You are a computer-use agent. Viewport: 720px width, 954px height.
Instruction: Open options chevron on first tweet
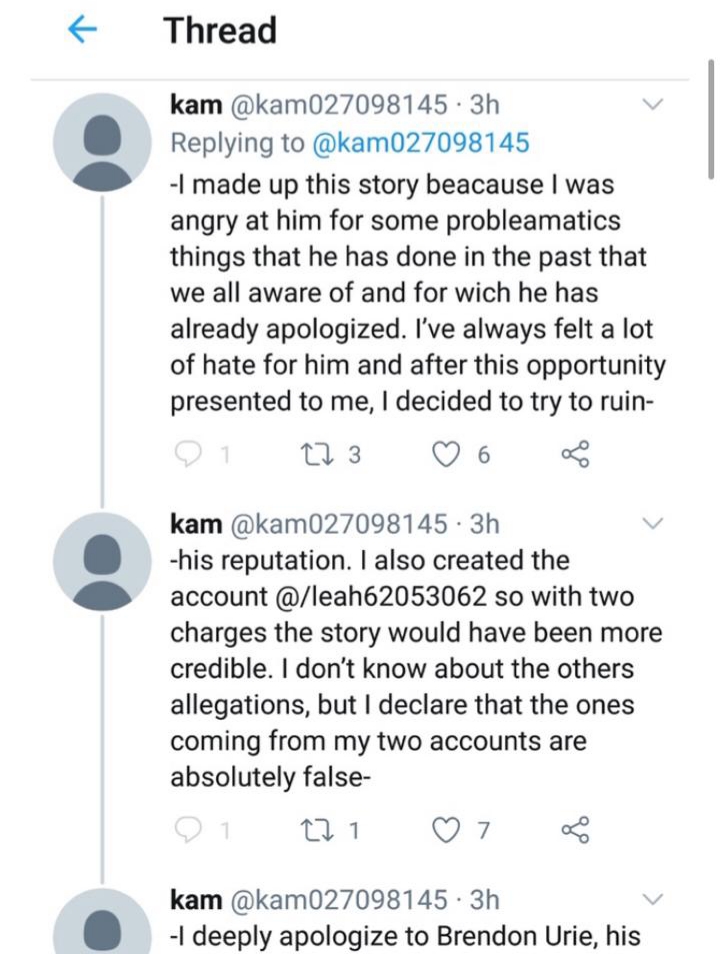tap(652, 104)
